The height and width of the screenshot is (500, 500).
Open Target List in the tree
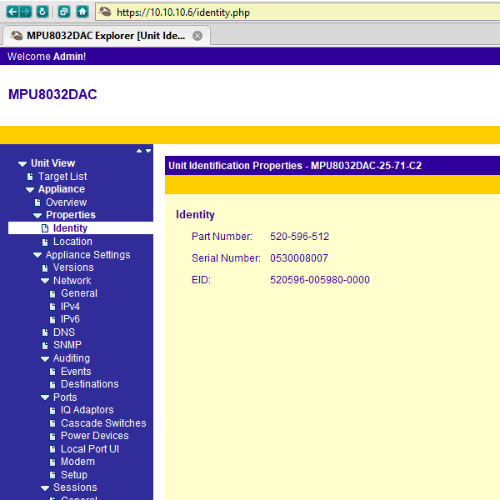point(62,176)
